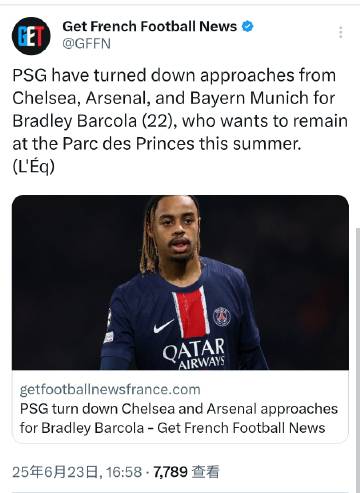The height and width of the screenshot is (493, 360).
Task: Click the Nike swoosh logo on shirt
Action: [163, 327]
